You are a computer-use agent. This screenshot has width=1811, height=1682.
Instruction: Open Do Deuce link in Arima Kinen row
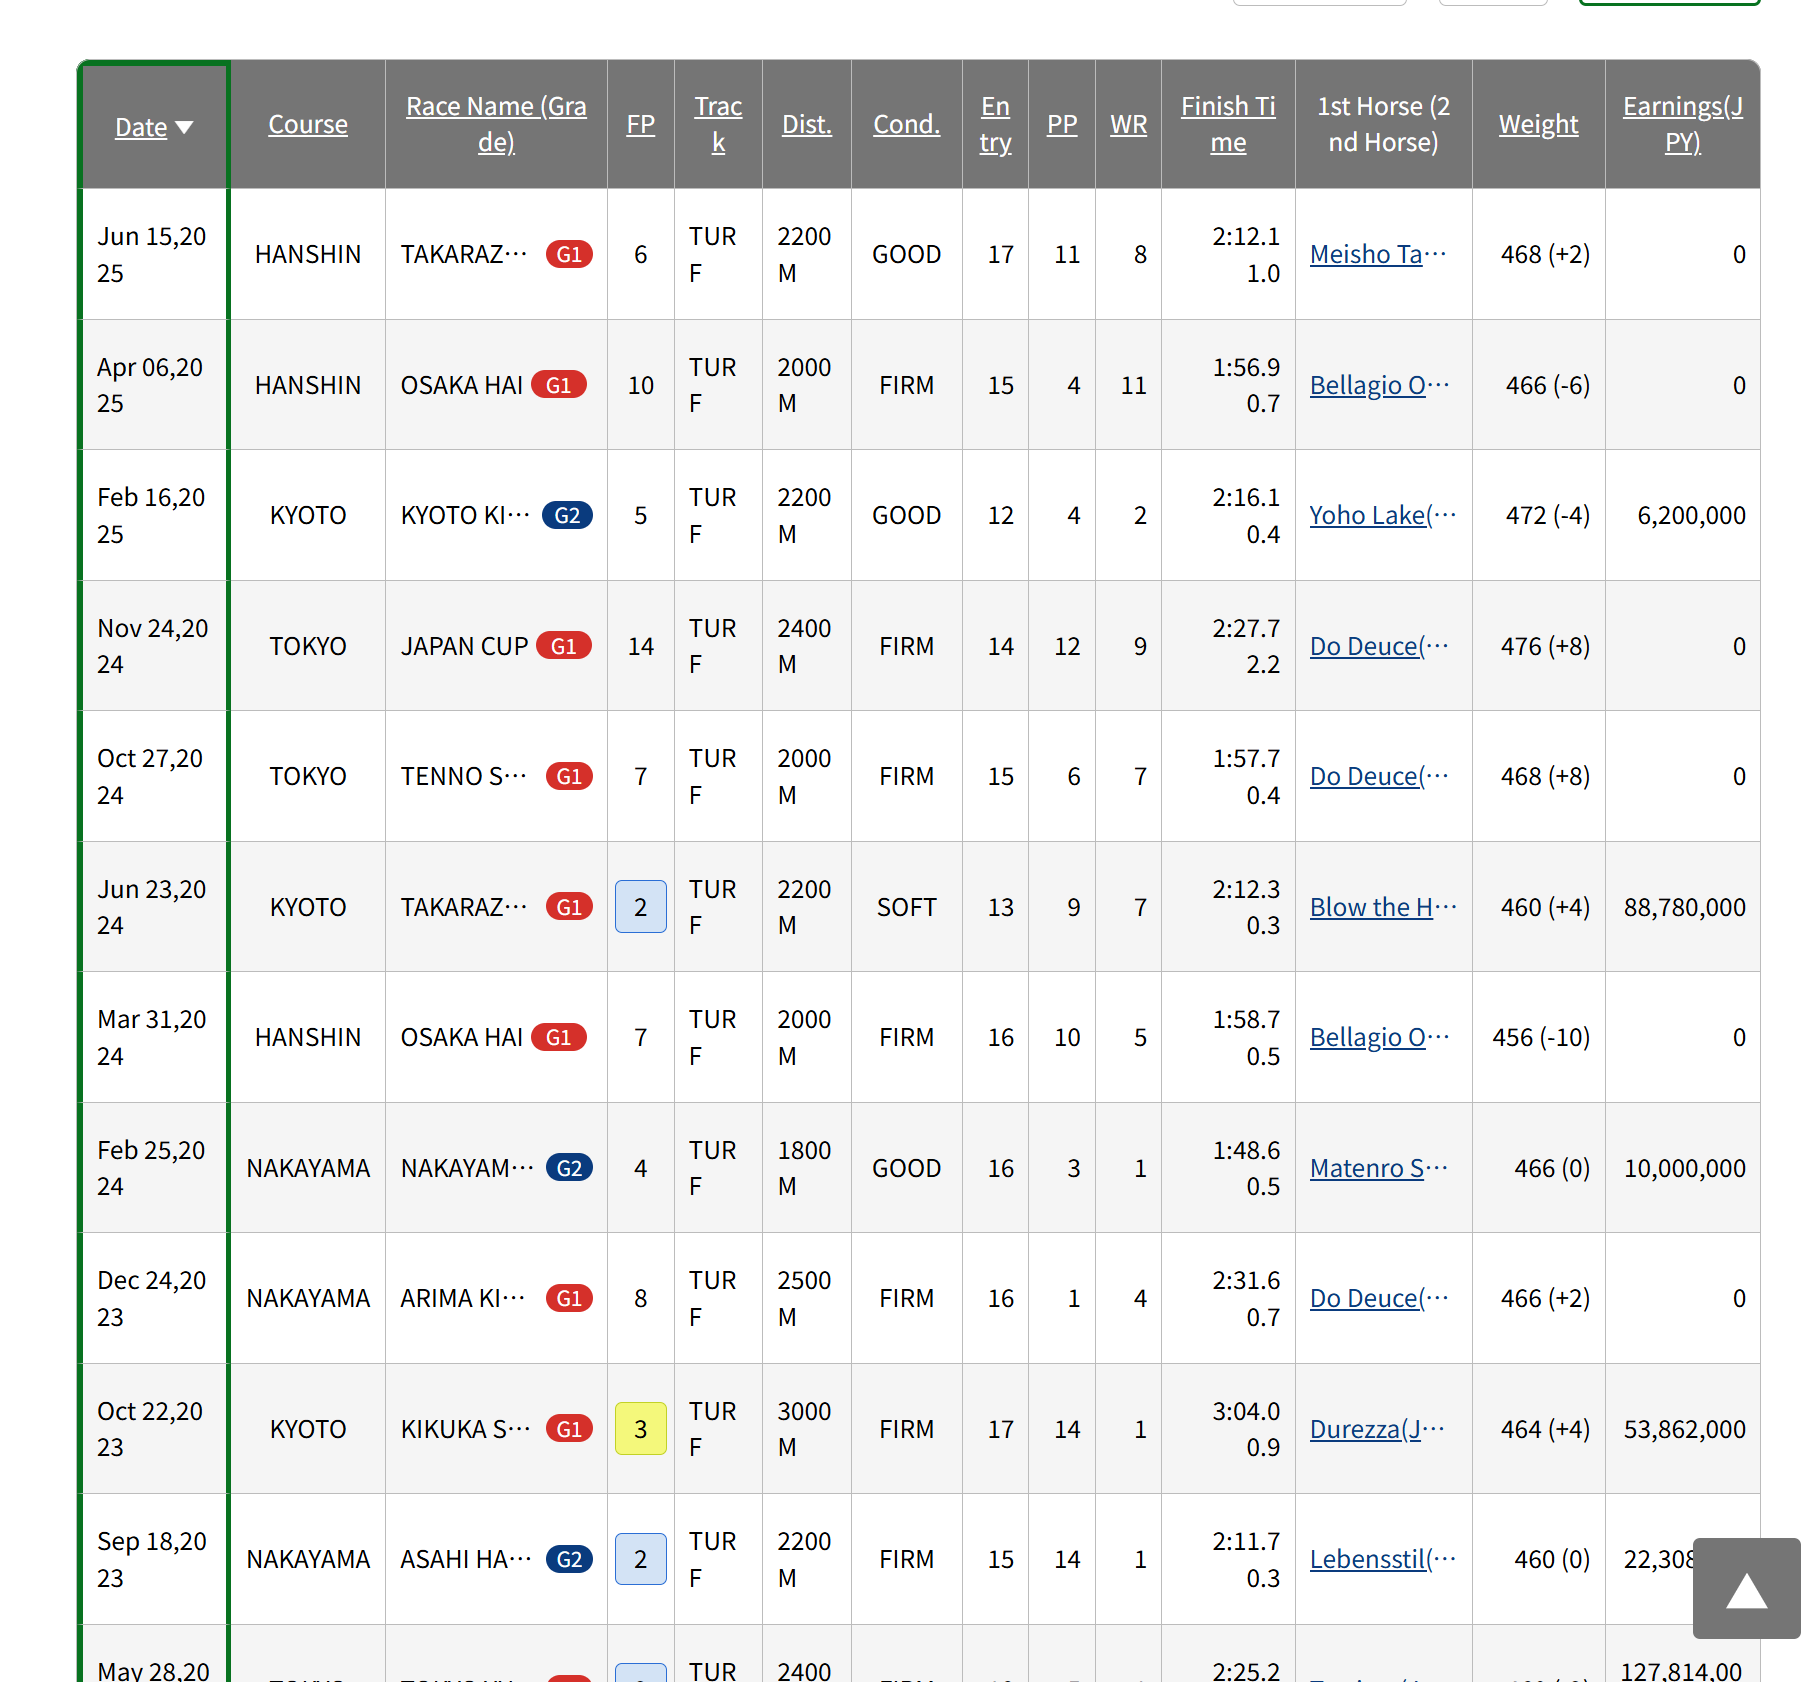click(x=1379, y=1298)
